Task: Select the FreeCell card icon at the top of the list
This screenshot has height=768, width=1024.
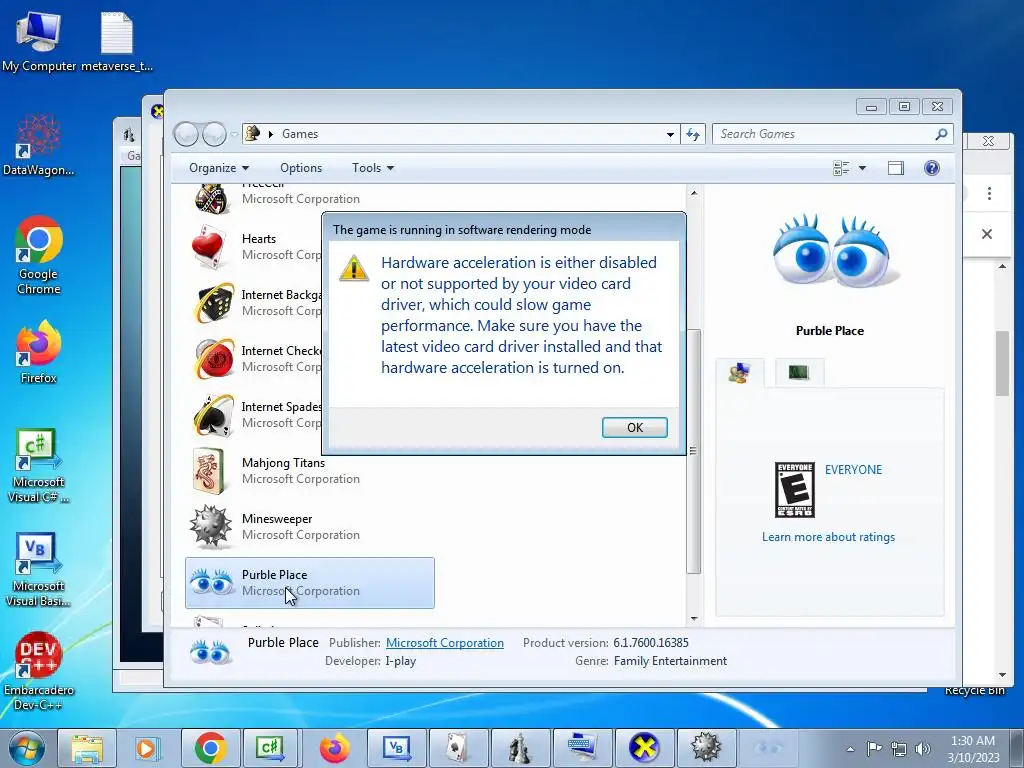Action: coord(213,199)
